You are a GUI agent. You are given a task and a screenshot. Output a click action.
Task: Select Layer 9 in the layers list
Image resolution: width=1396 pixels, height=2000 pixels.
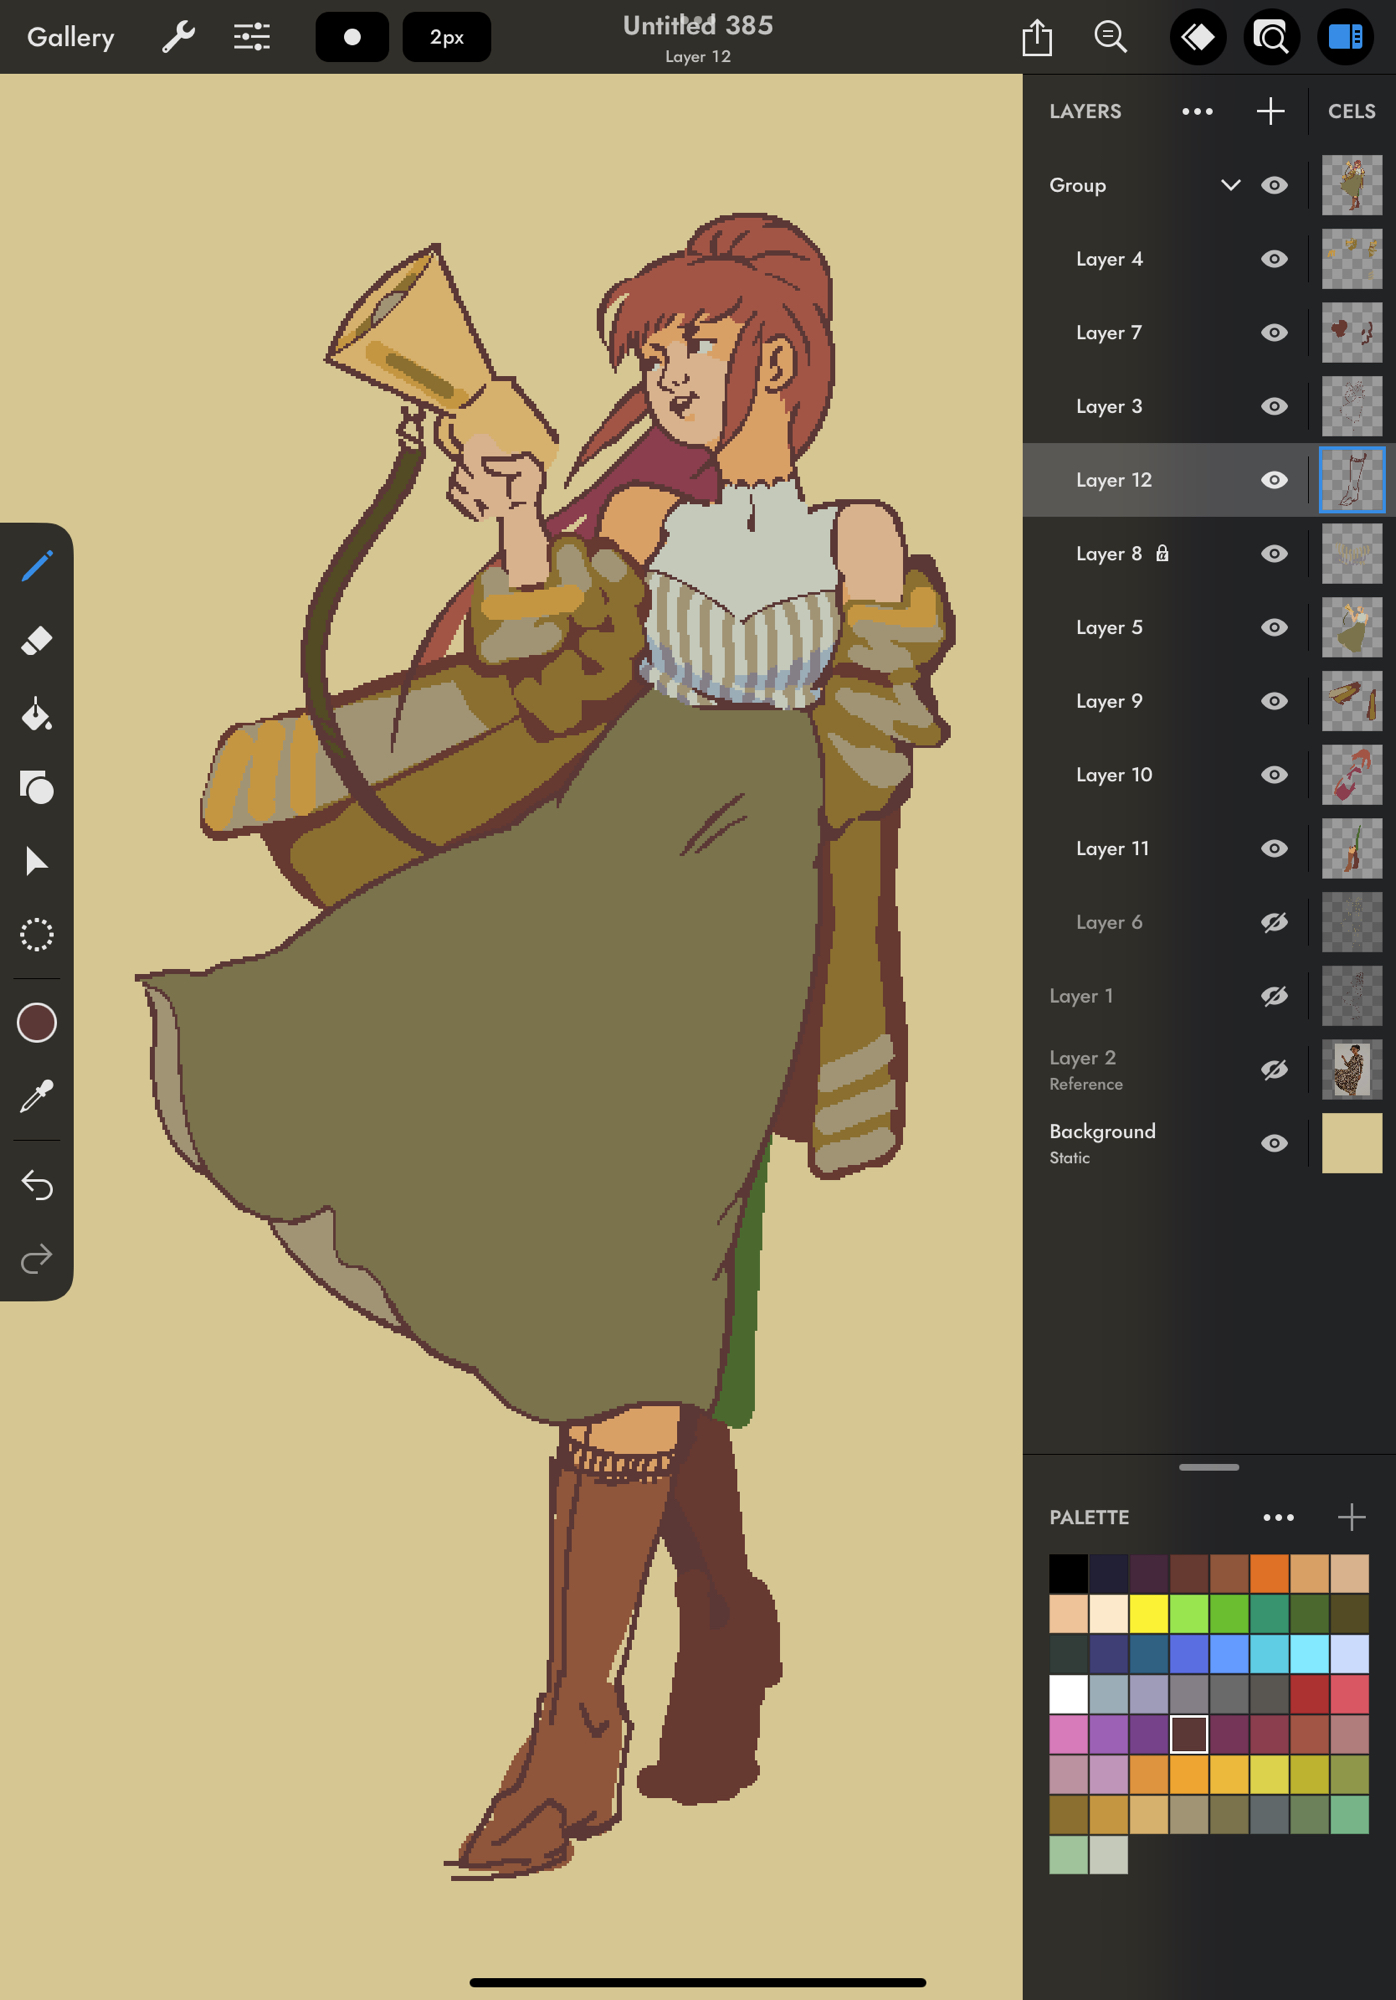1109,701
